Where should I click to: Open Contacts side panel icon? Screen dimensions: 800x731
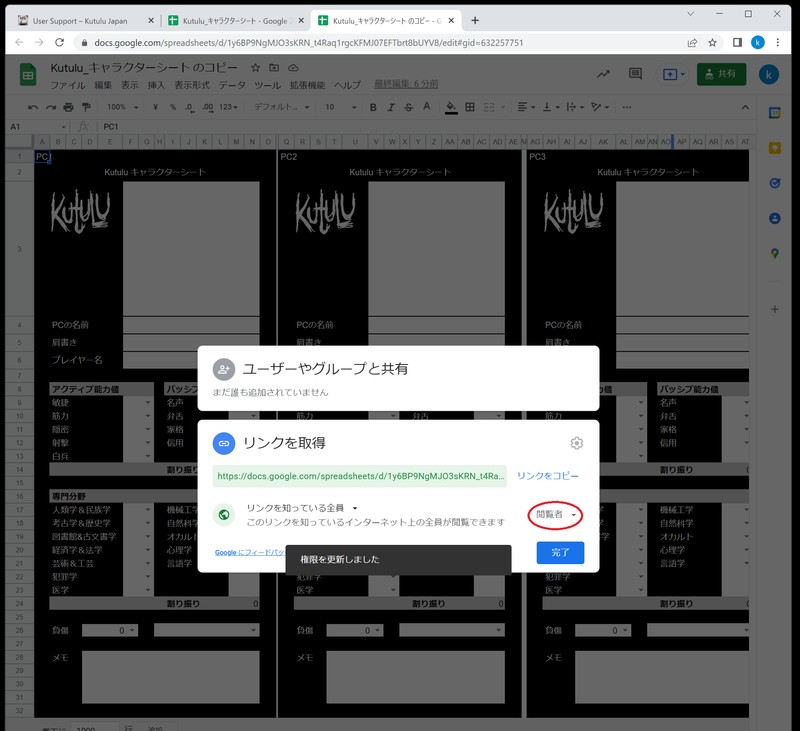(774, 218)
